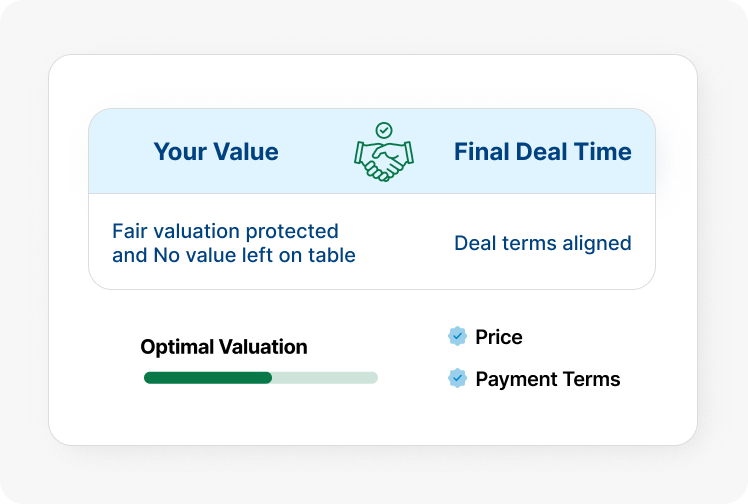Click the verified badge icon beside Price
Image resolution: width=748 pixels, height=504 pixels.
[x=458, y=337]
